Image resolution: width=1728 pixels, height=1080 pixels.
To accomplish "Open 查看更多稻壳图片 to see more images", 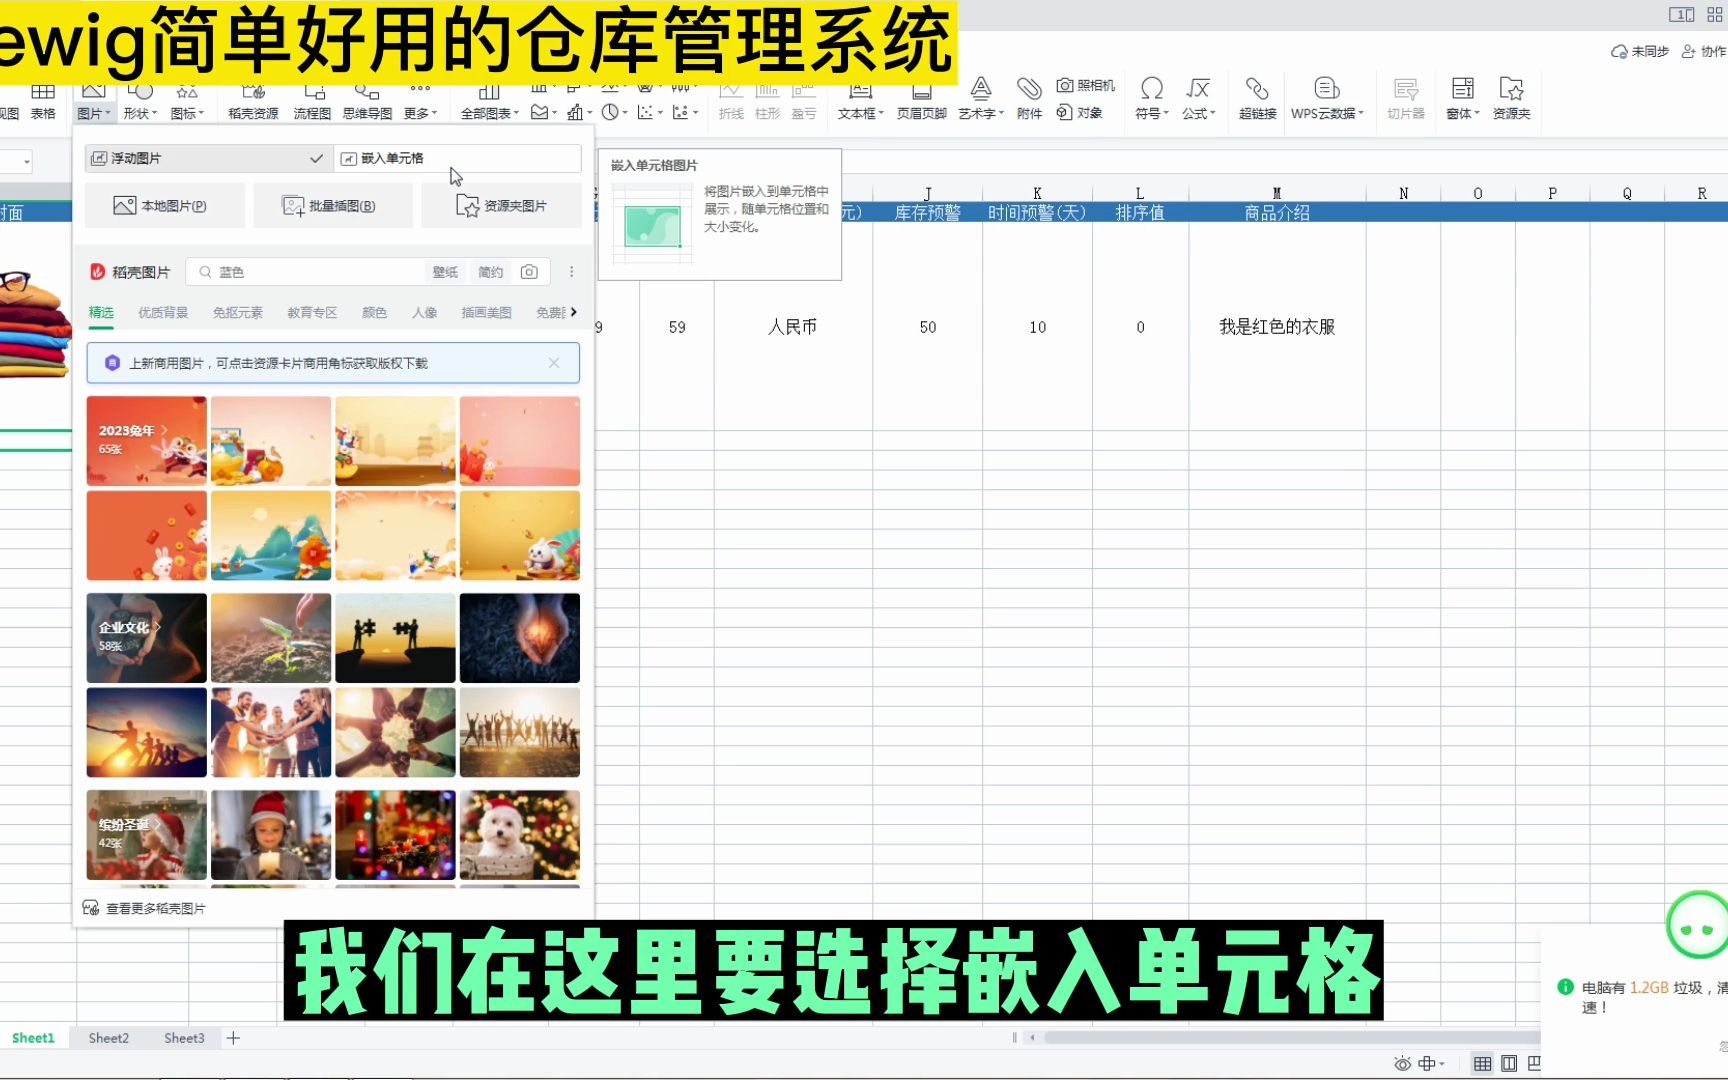I will (155, 908).
